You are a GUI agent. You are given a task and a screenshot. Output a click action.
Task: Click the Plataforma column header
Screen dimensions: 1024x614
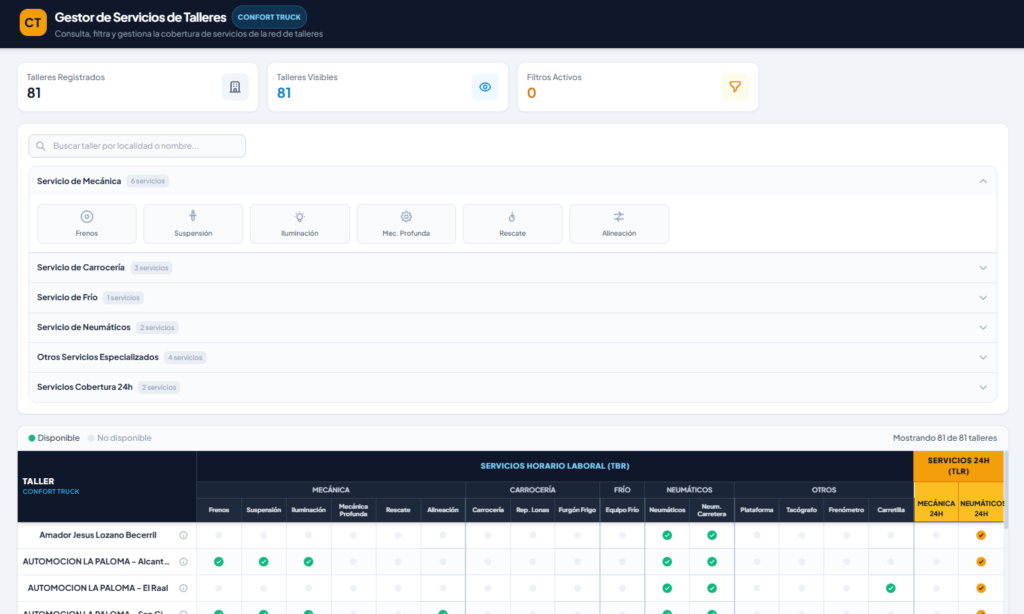click(756, 510)
